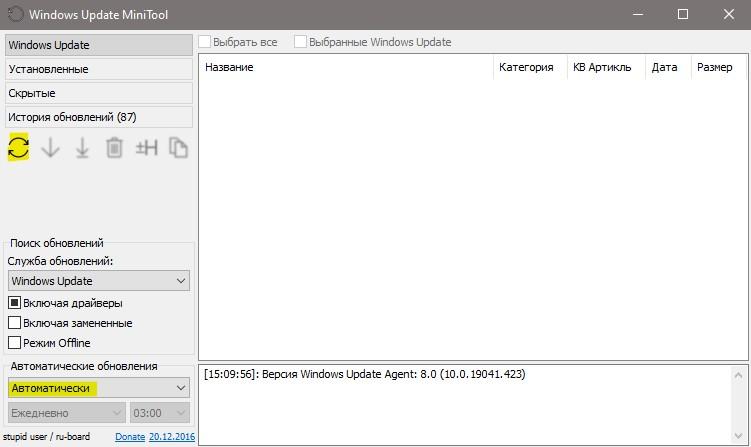This screenshot has width=751, height=447.
Task: Open Служба обновлений Windows Update dropdown
Action: pos(99,281)
